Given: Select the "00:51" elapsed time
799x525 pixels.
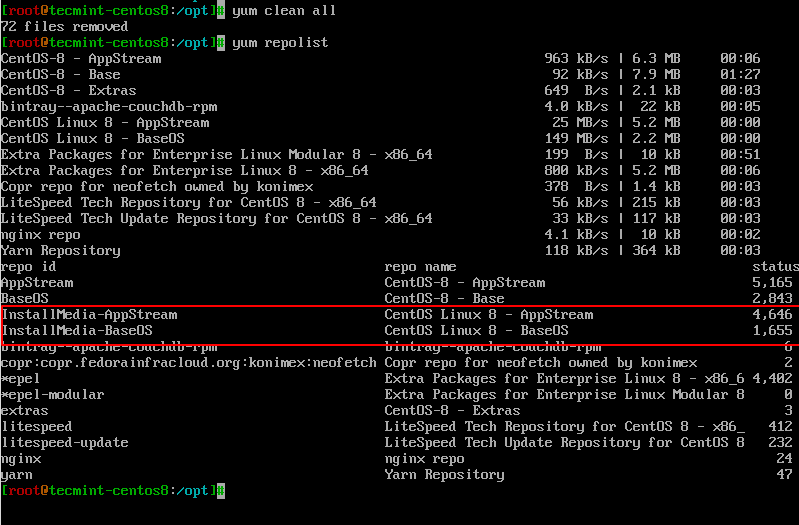Looking at the screenshot, I should click(x=740, y=154).
